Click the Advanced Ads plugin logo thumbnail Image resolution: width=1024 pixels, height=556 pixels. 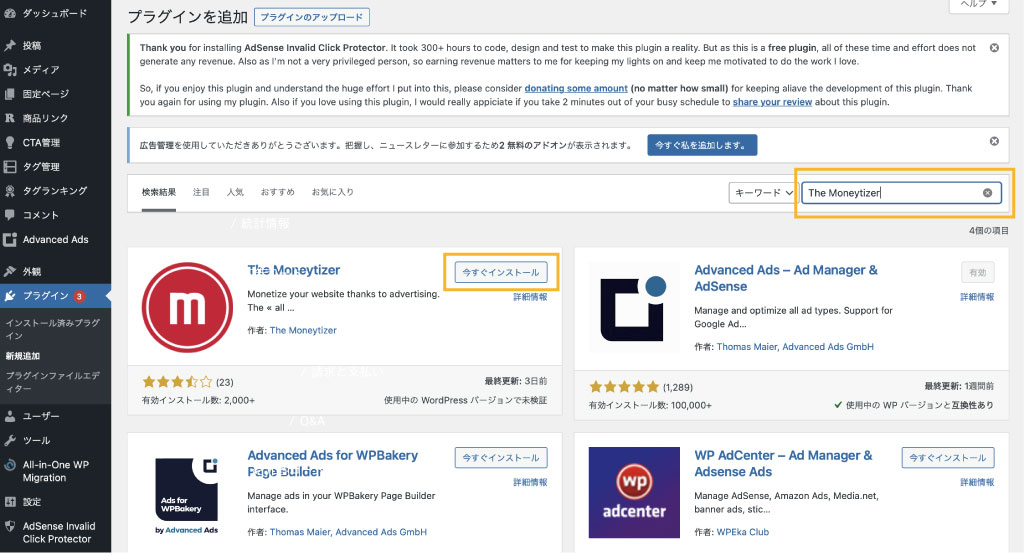click(x=633, y=308)
